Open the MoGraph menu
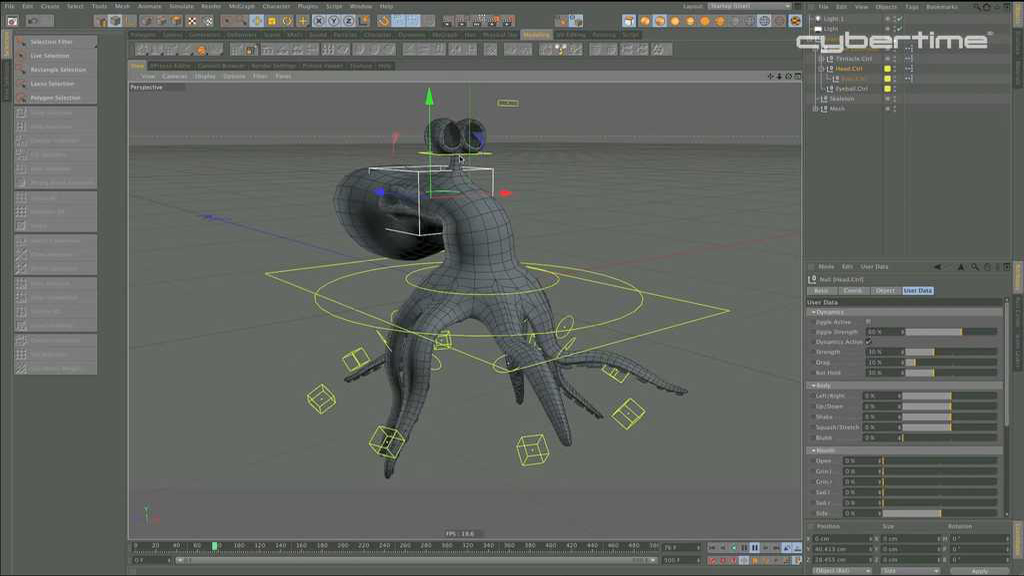 [241, 6]
